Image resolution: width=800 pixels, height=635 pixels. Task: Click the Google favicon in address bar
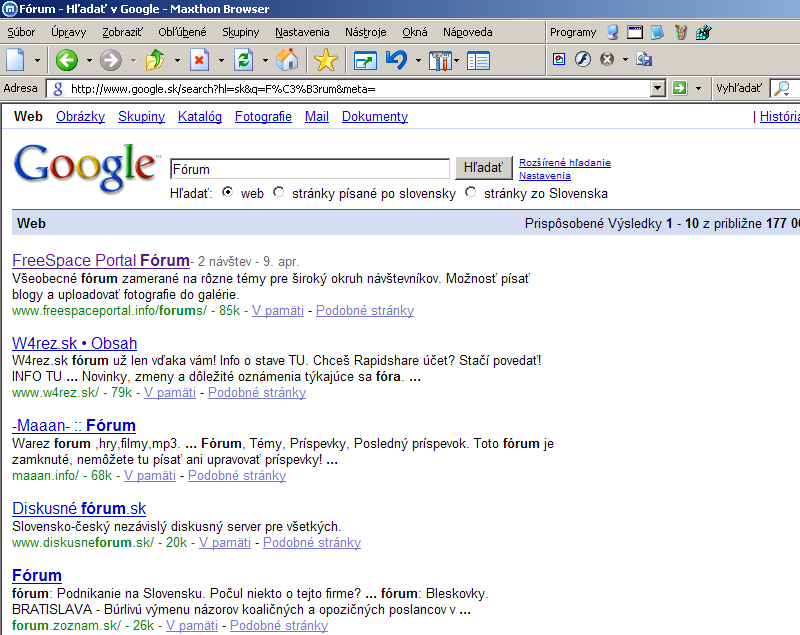click(x=58, y=89)
